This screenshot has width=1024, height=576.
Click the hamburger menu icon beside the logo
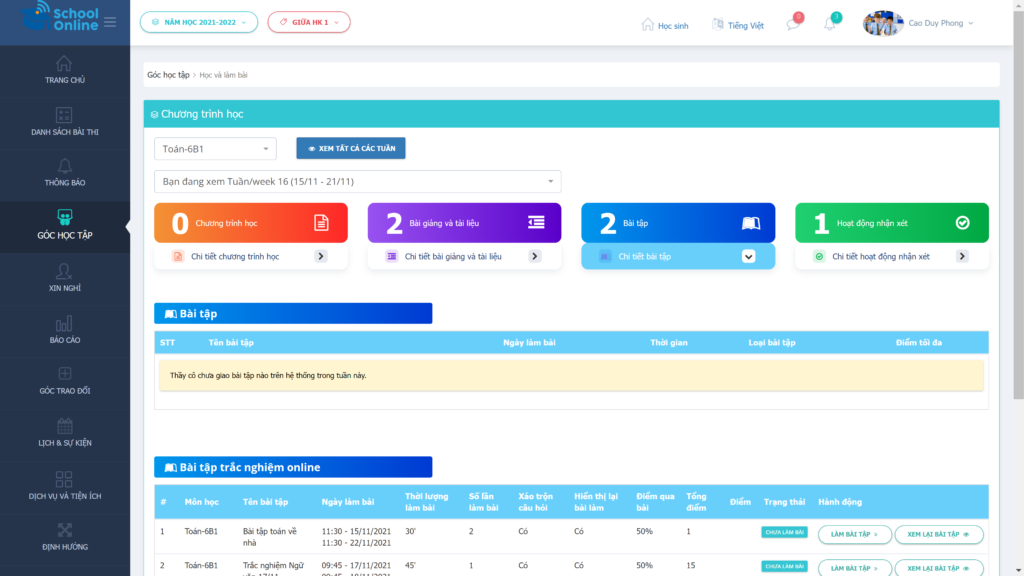[110, 22]
